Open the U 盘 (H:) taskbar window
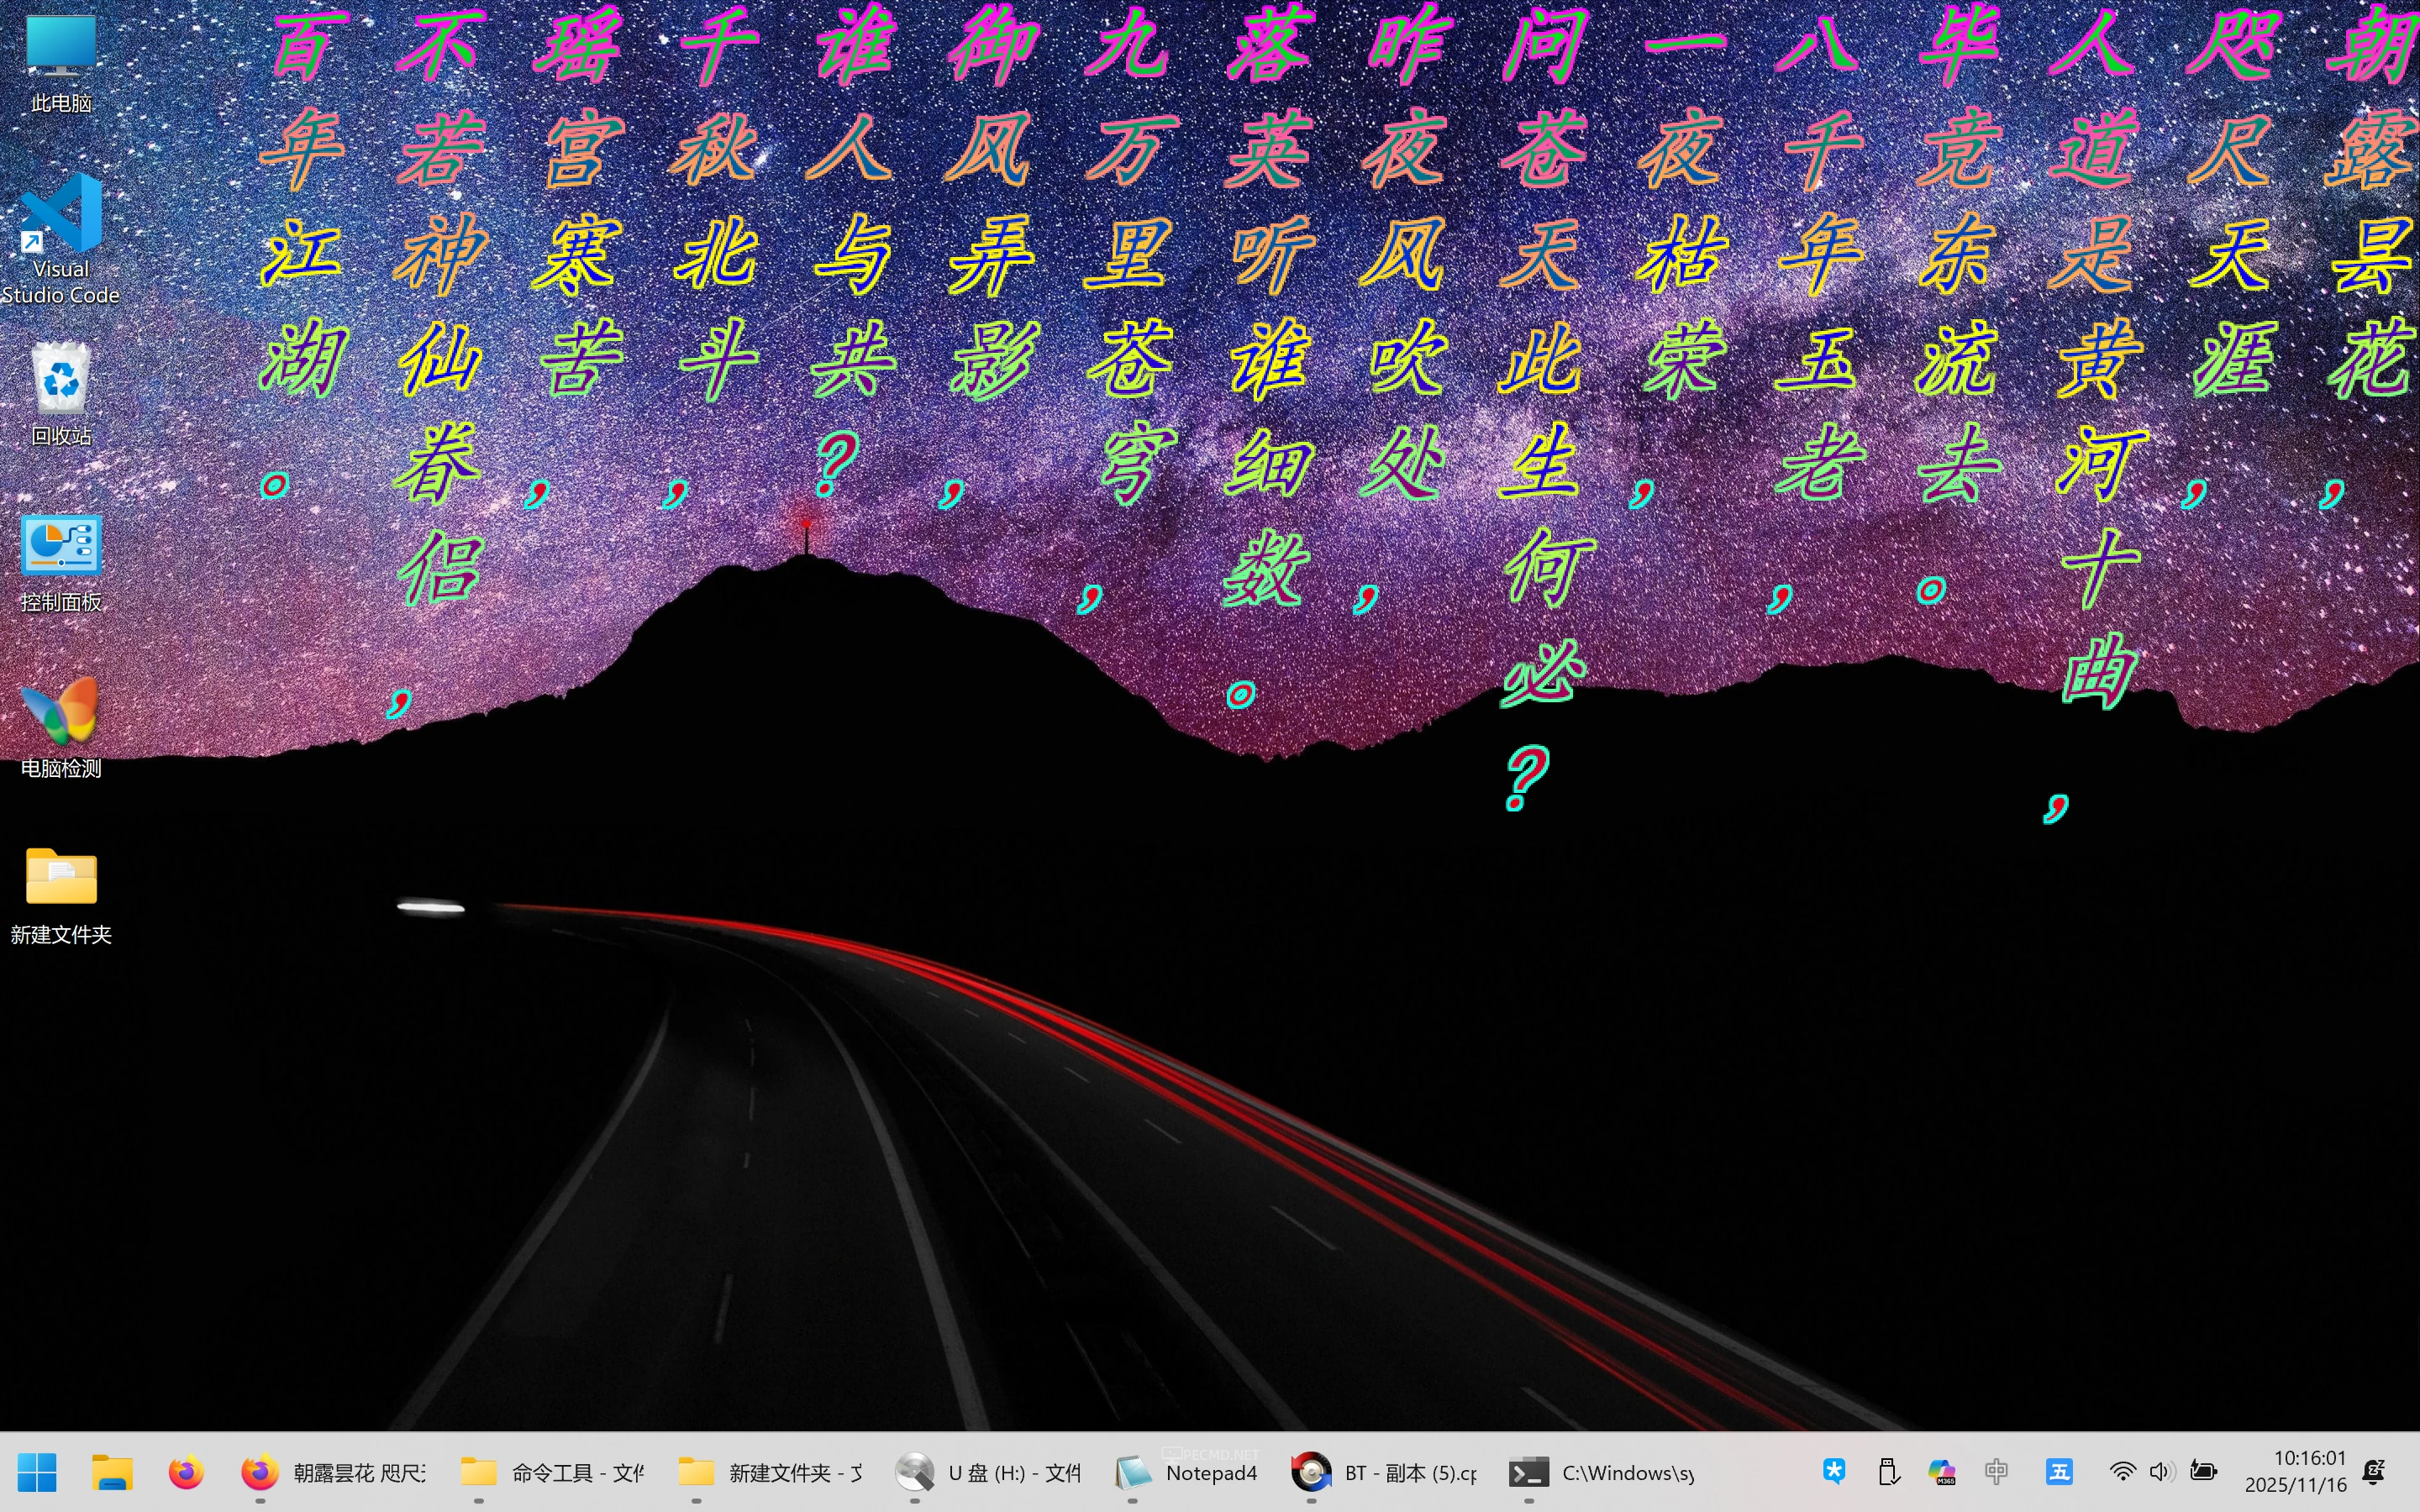 pyautogui.click(x=988, y=1472)
